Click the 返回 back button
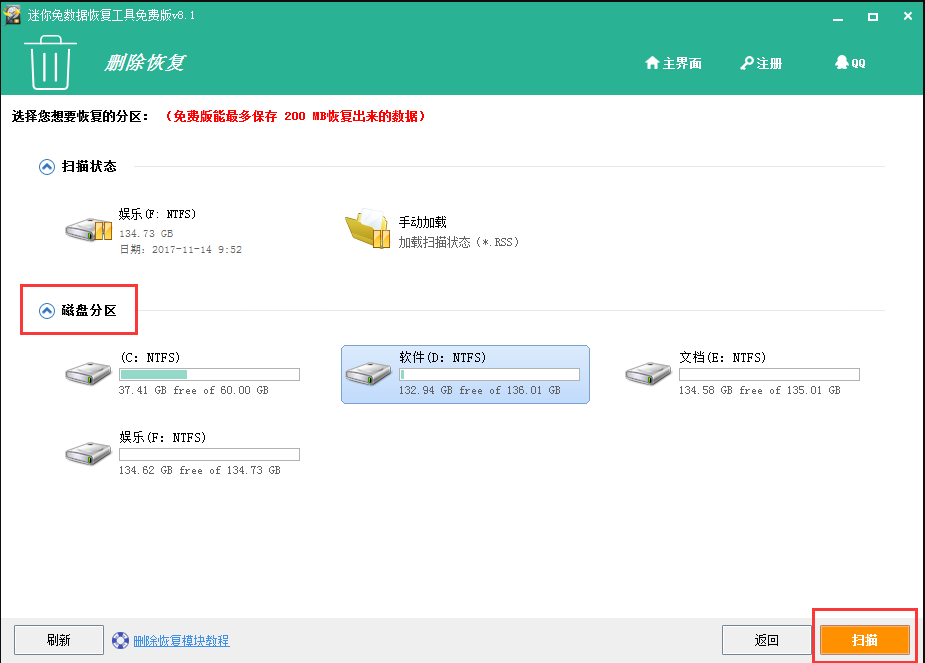This screenshot has height=663, width=925. (766, 640)
